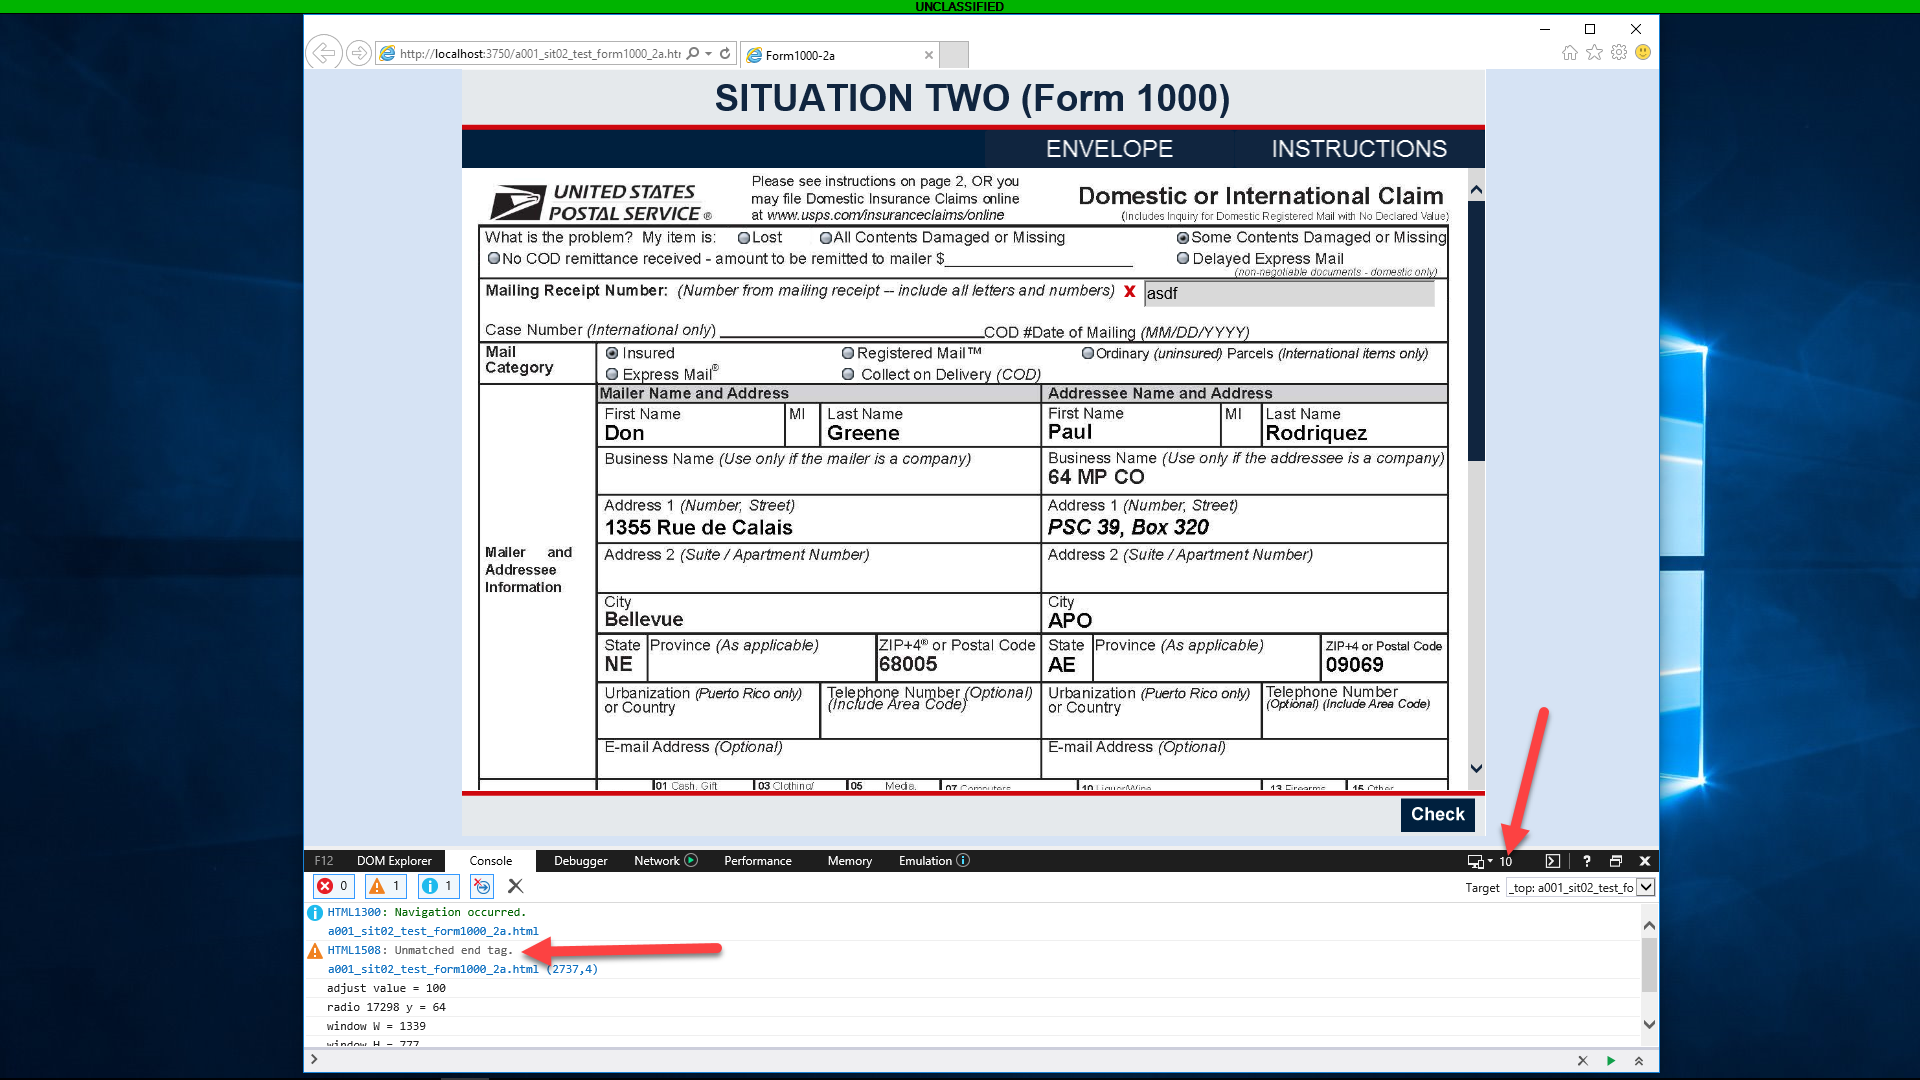Click the Check button
Screen dimensions: 1920x1080
tap(1437, 815)
